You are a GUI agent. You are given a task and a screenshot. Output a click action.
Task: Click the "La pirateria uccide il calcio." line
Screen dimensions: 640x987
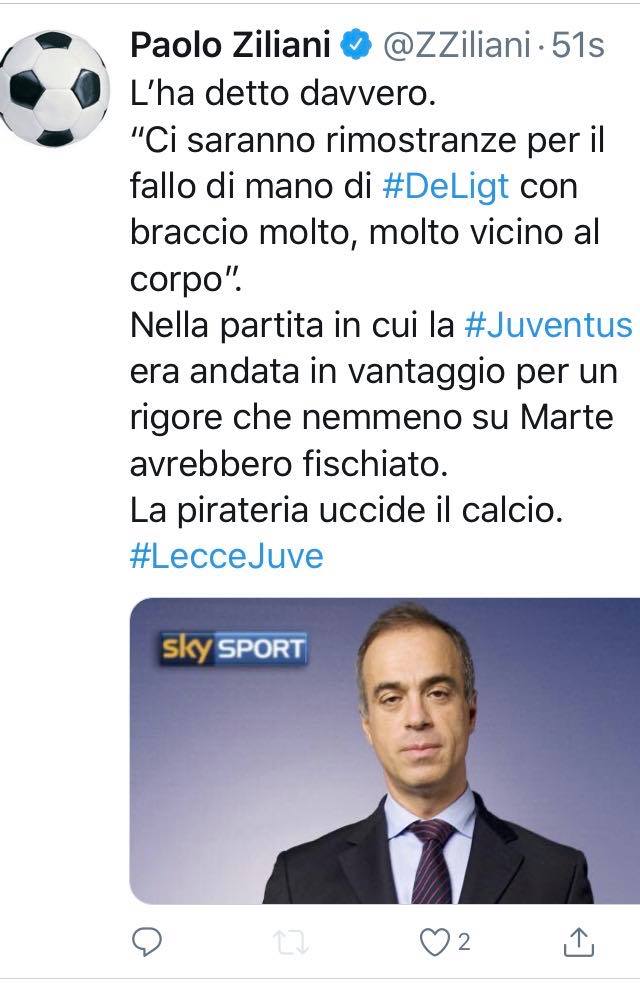[x=345, y=510]
